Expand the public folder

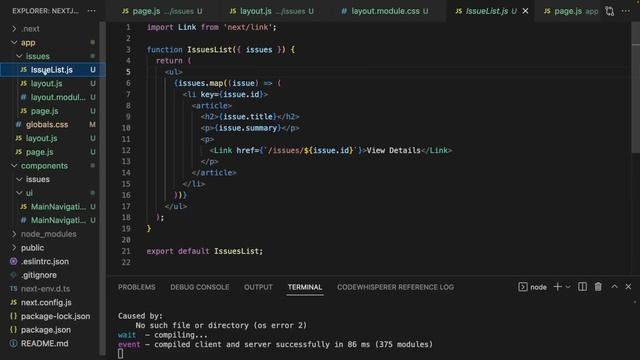click(14, 248)
